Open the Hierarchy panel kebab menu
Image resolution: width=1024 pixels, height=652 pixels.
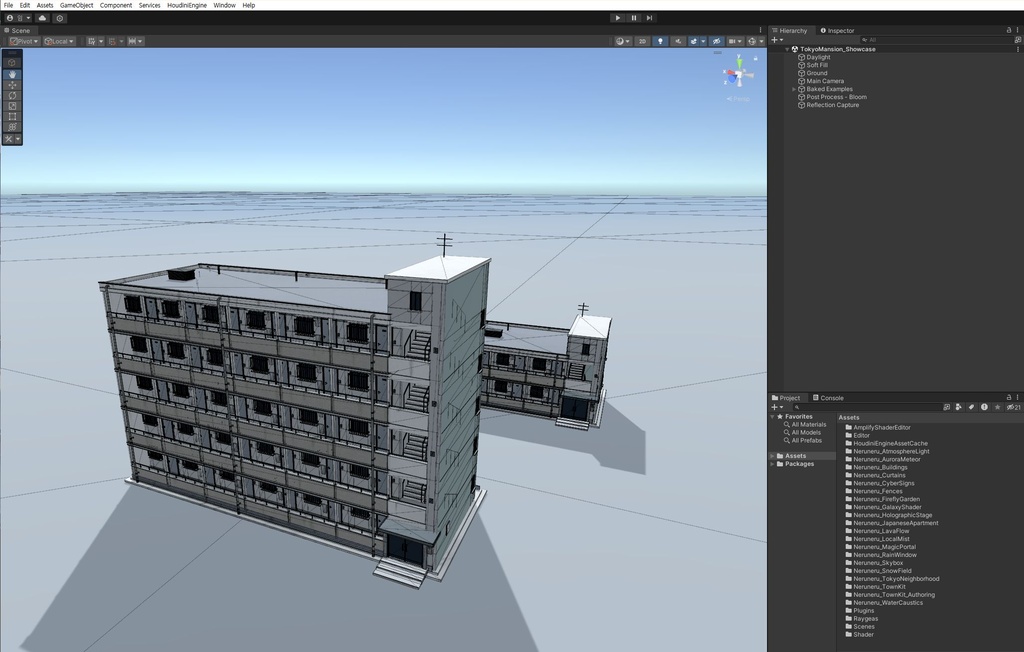click(1017, 30)
